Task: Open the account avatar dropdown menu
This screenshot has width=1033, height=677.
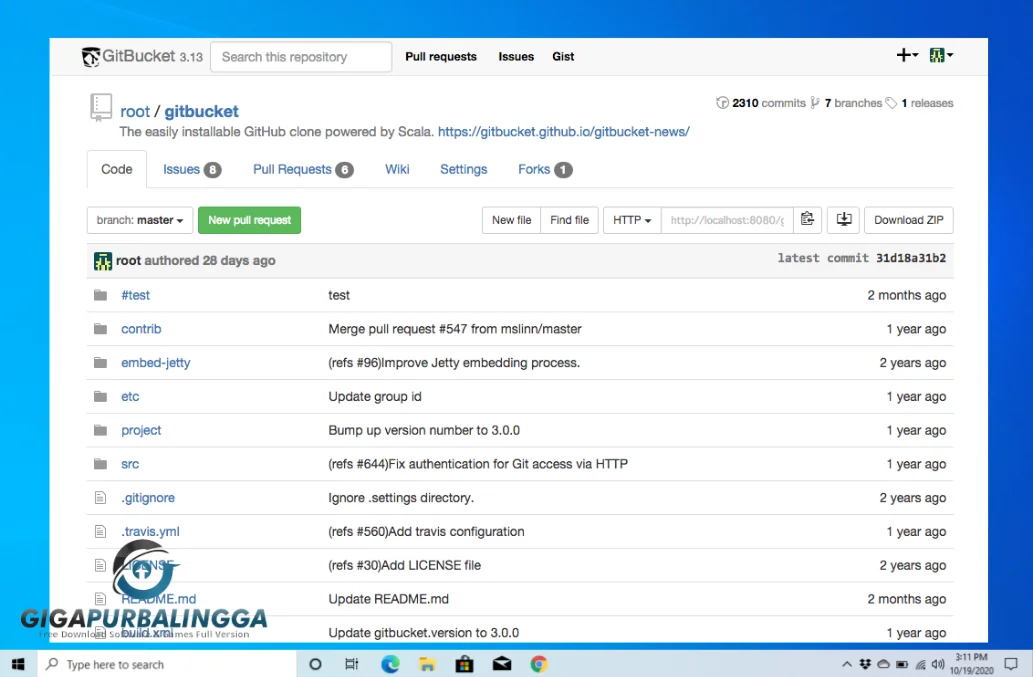Action: tap(938, 56)
